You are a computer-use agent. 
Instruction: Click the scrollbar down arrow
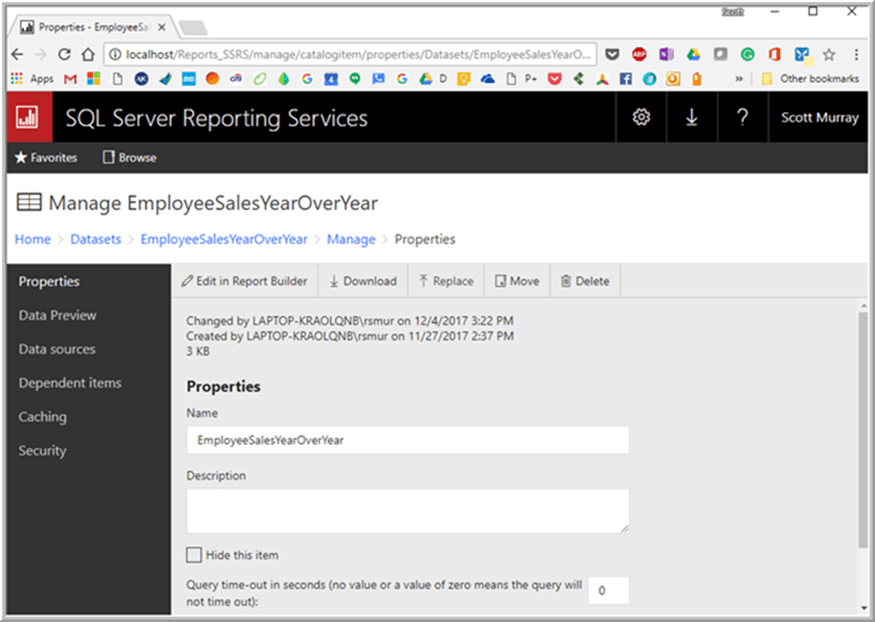(x=863, y=607)
